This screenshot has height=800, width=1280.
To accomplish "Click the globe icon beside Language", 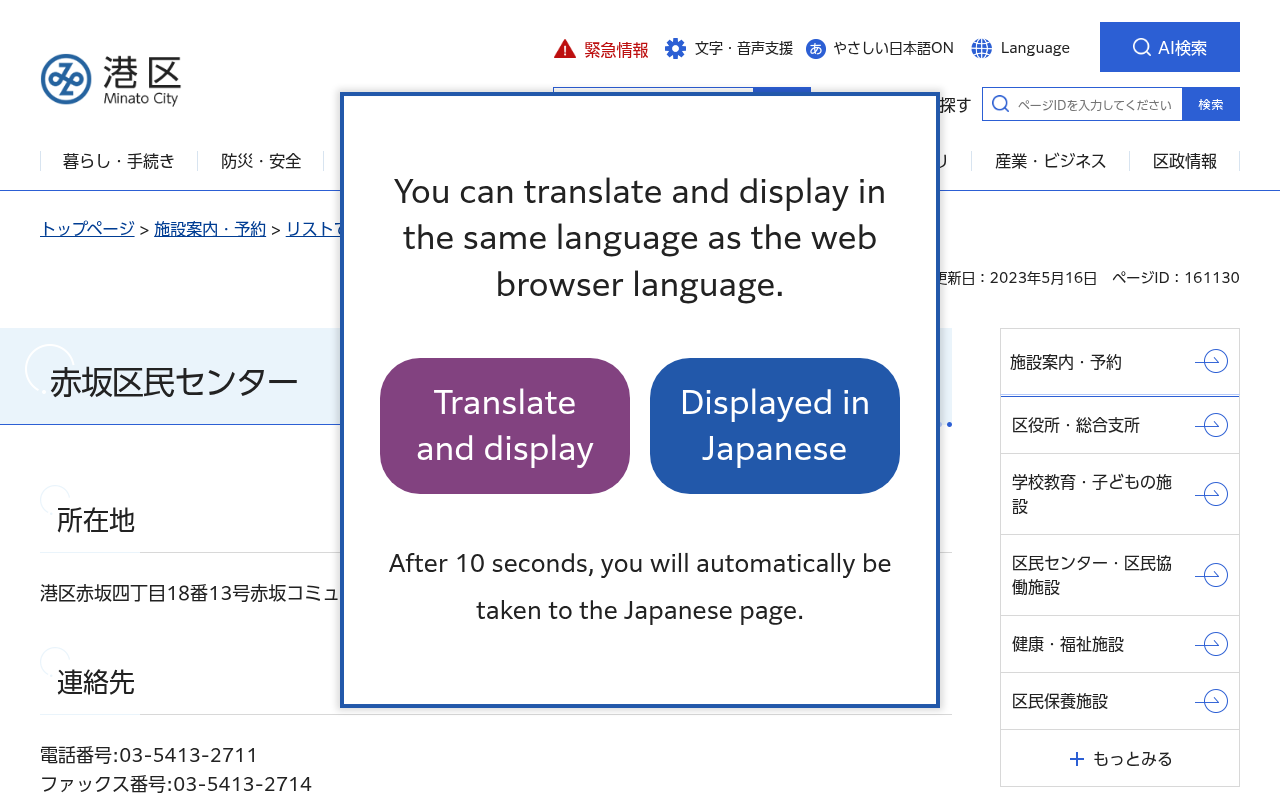I will tap(982, 48).
